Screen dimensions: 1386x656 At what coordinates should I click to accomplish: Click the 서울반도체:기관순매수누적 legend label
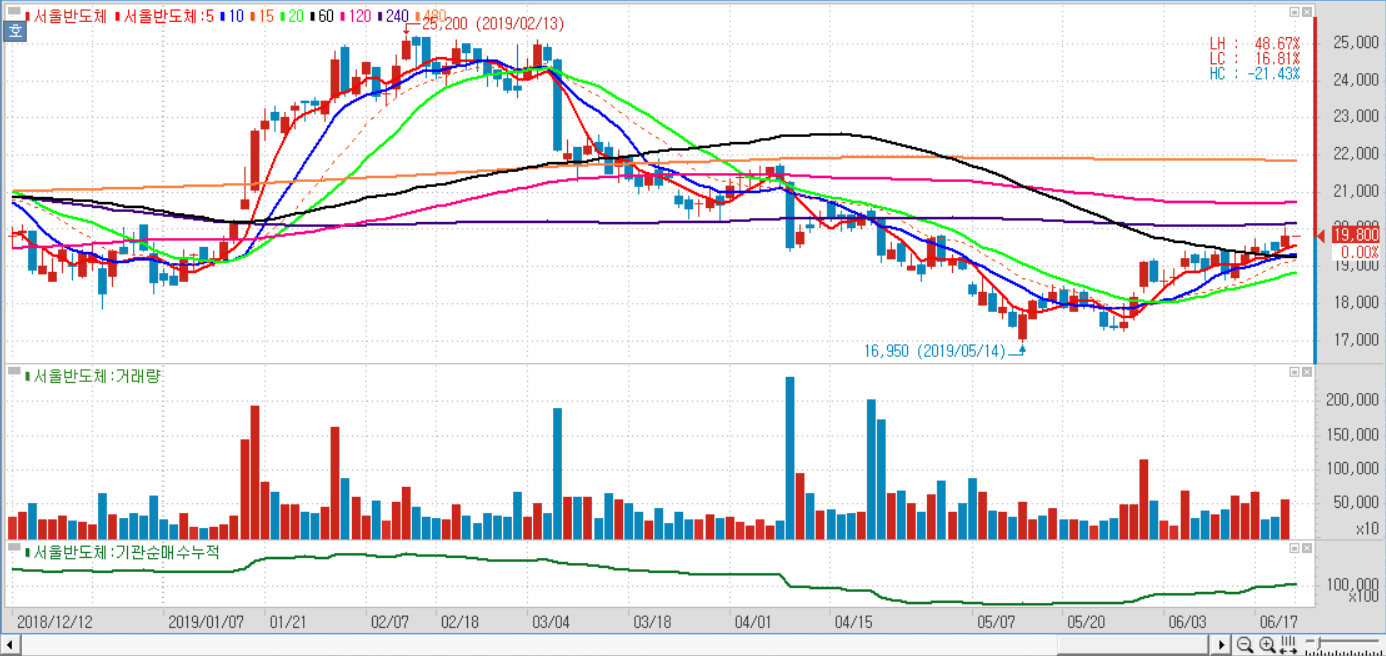click(120, 552)
